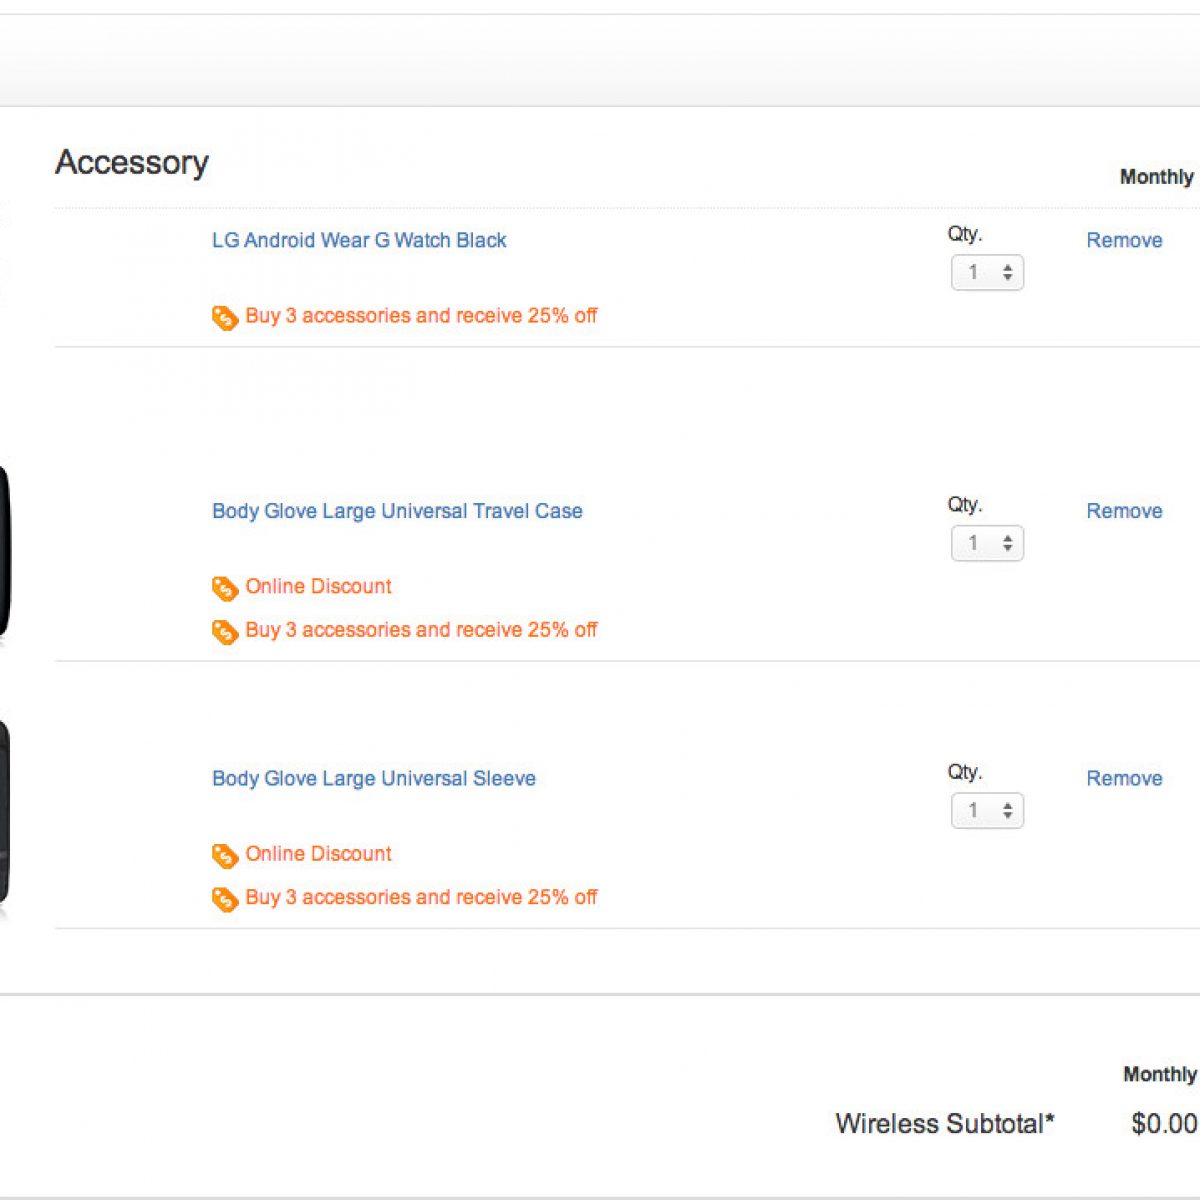1200x1200 pixels.
Task: Click 25% off promo text under LG Watch
Action: click(421, 316)
